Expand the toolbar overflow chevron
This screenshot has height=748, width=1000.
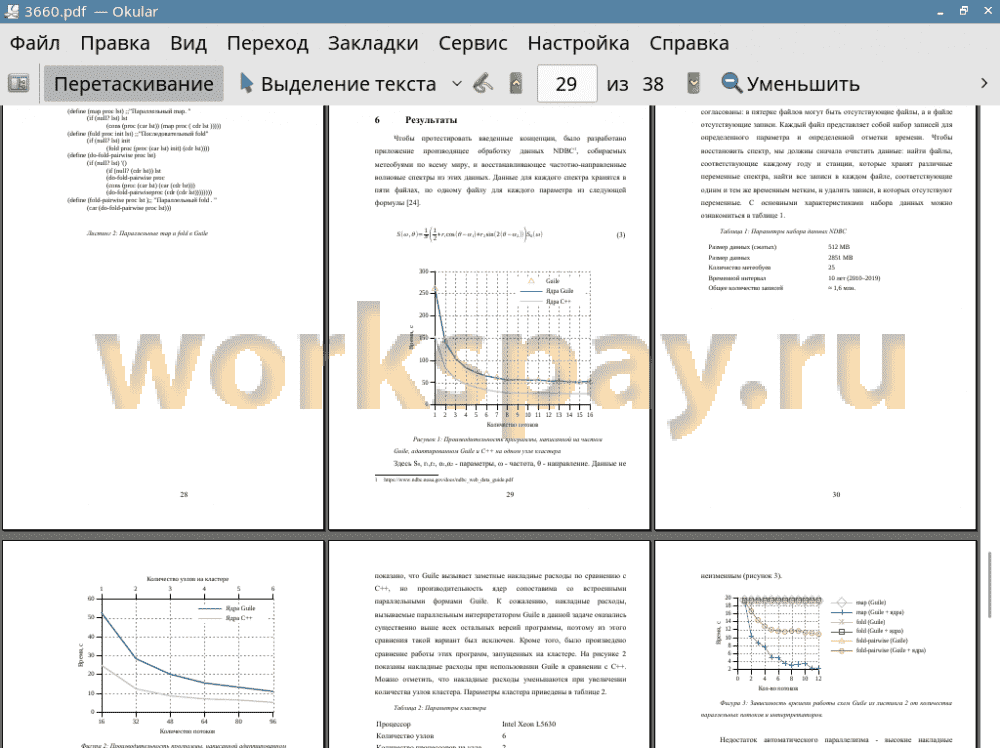click(984, 84)
